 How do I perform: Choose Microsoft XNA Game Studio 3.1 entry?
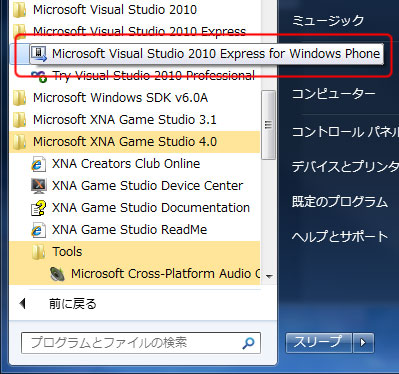click(x=125, y=120)
